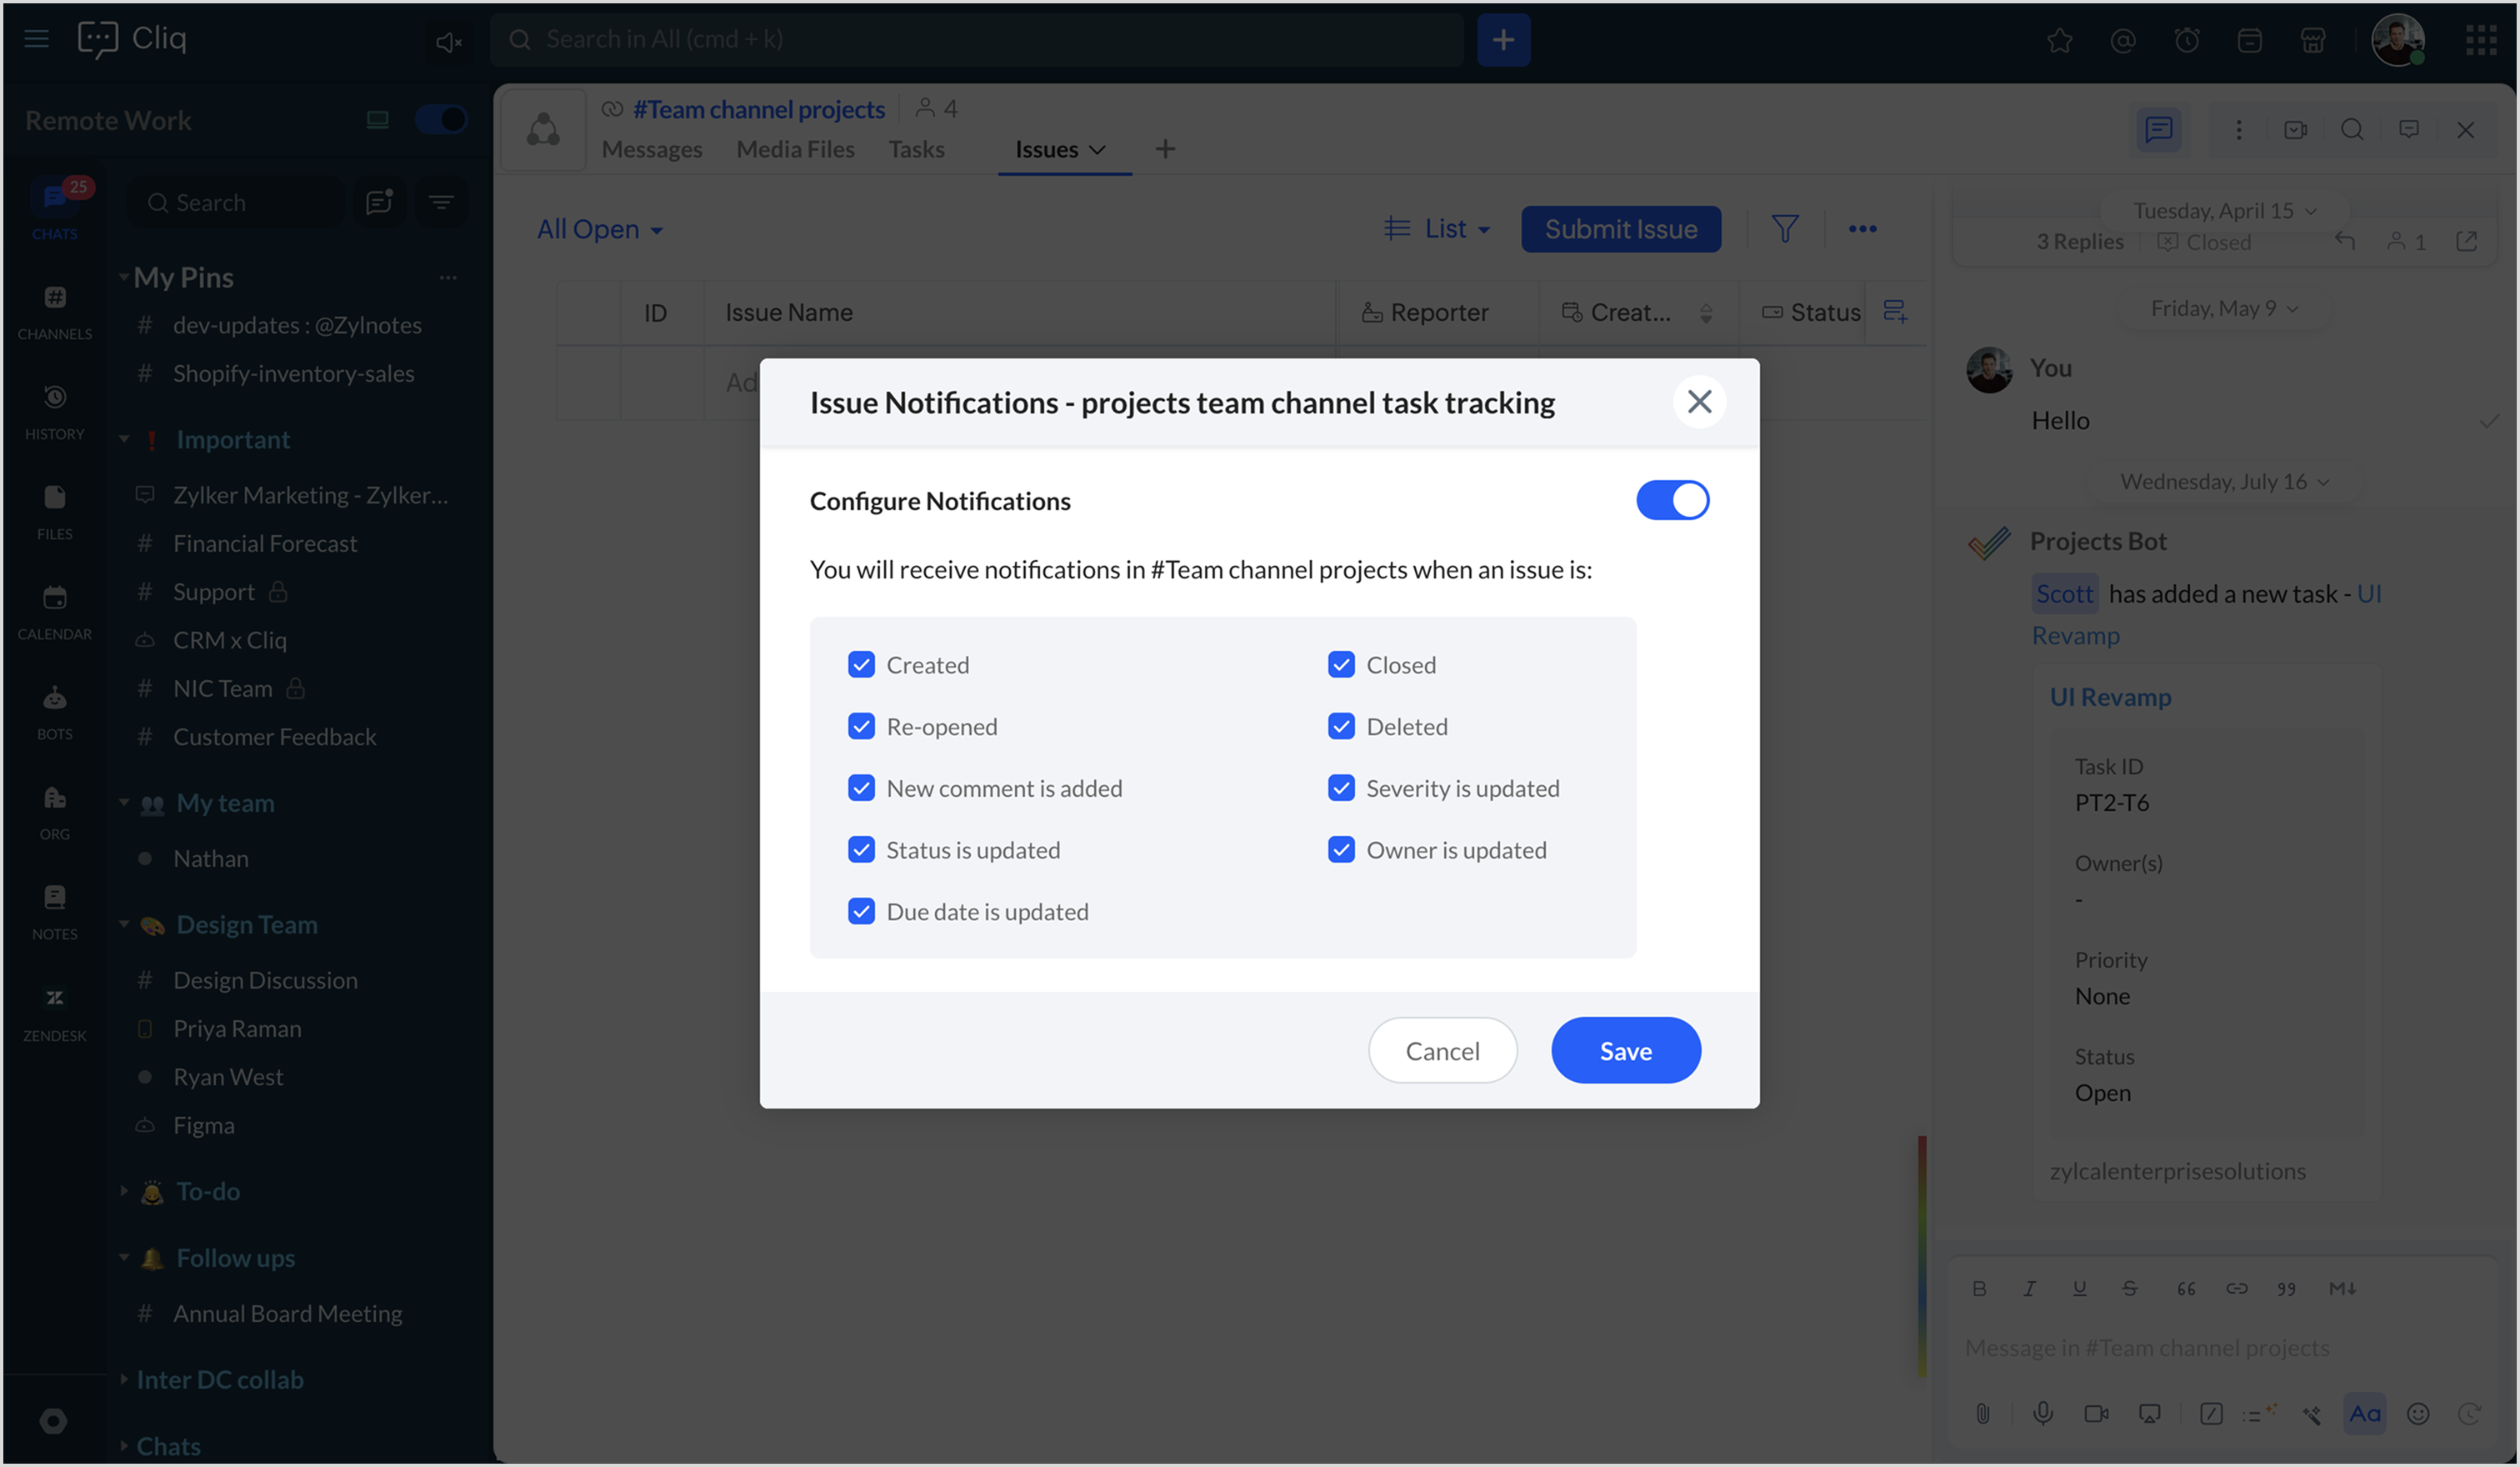Uncheck the Created checkbox

pyautogui.click(x=861, y=664)
